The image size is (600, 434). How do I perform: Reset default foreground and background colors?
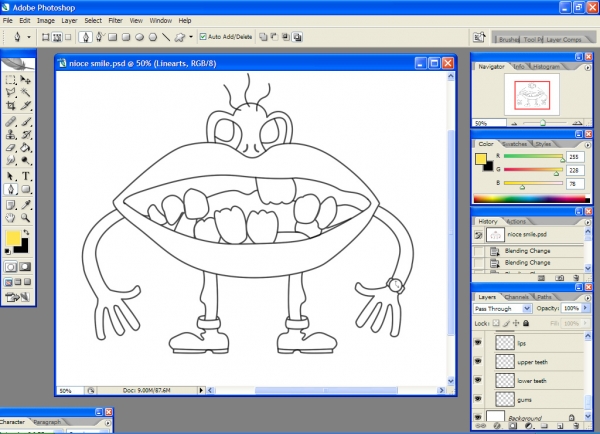(7, 251)
